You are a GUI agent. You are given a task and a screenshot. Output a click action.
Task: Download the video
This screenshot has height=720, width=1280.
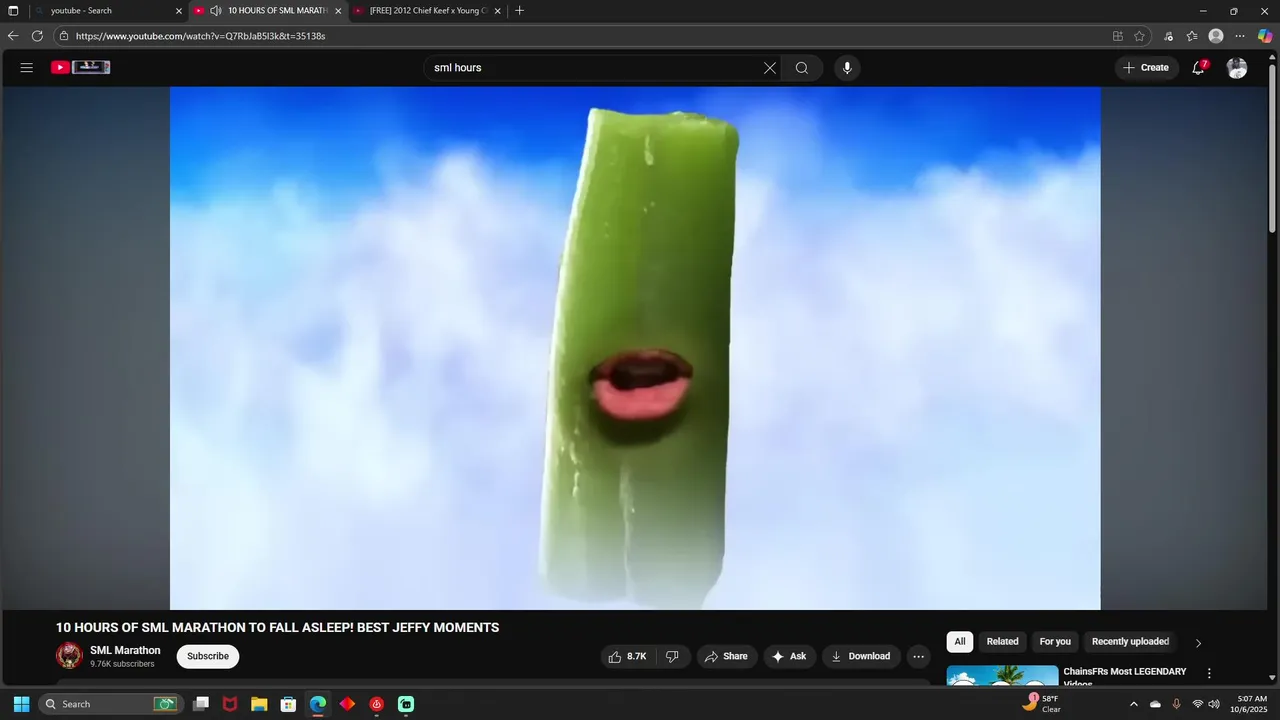(x=861, y=656)
